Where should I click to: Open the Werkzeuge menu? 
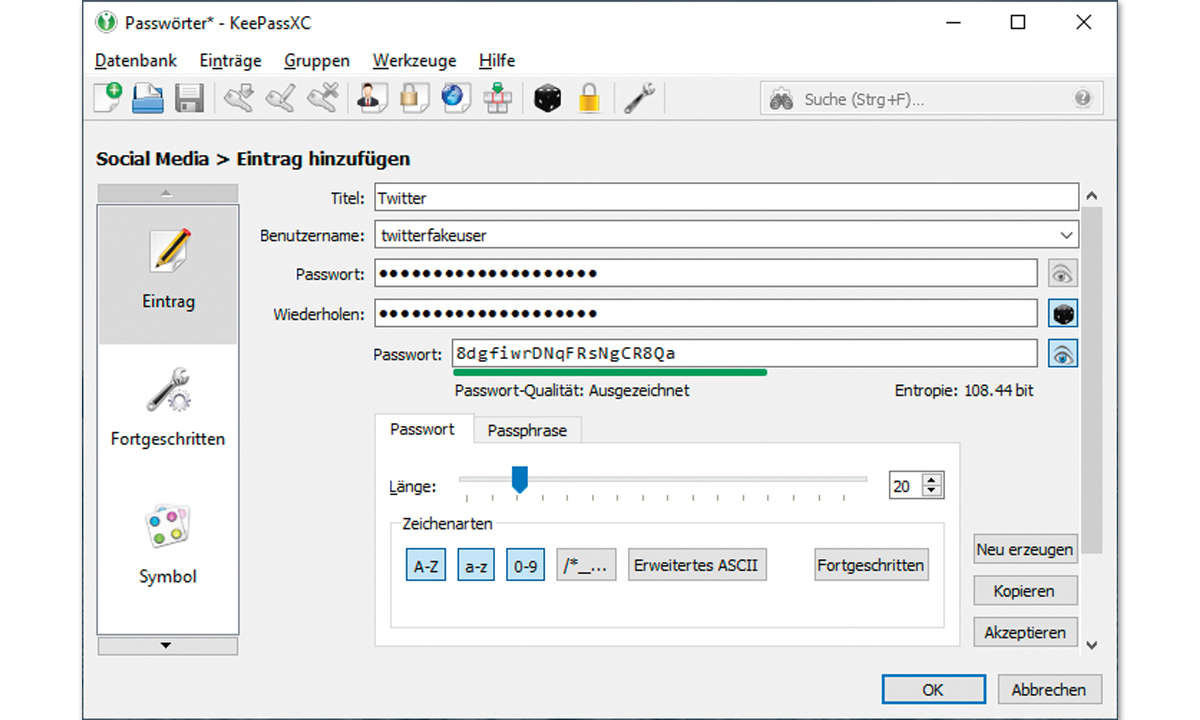tap(414, 60)
